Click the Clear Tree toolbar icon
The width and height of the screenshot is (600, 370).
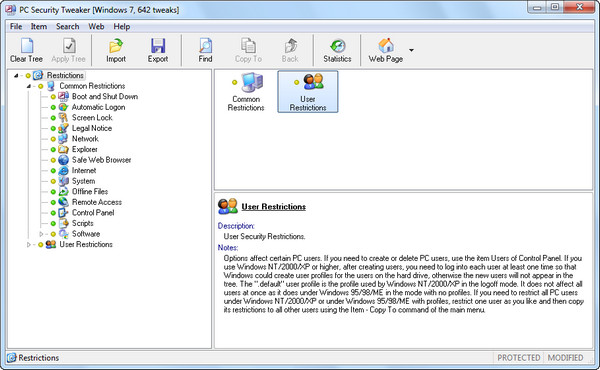(x=26, y=46)
